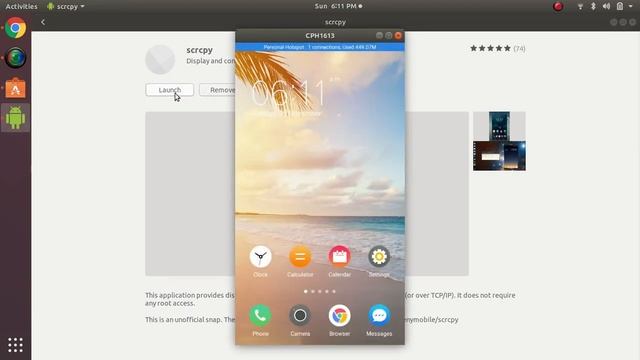This screenshot has height=360, width=640.
Task: Open the clock showing Sun 6:11 PM
Action: point(338,6)
